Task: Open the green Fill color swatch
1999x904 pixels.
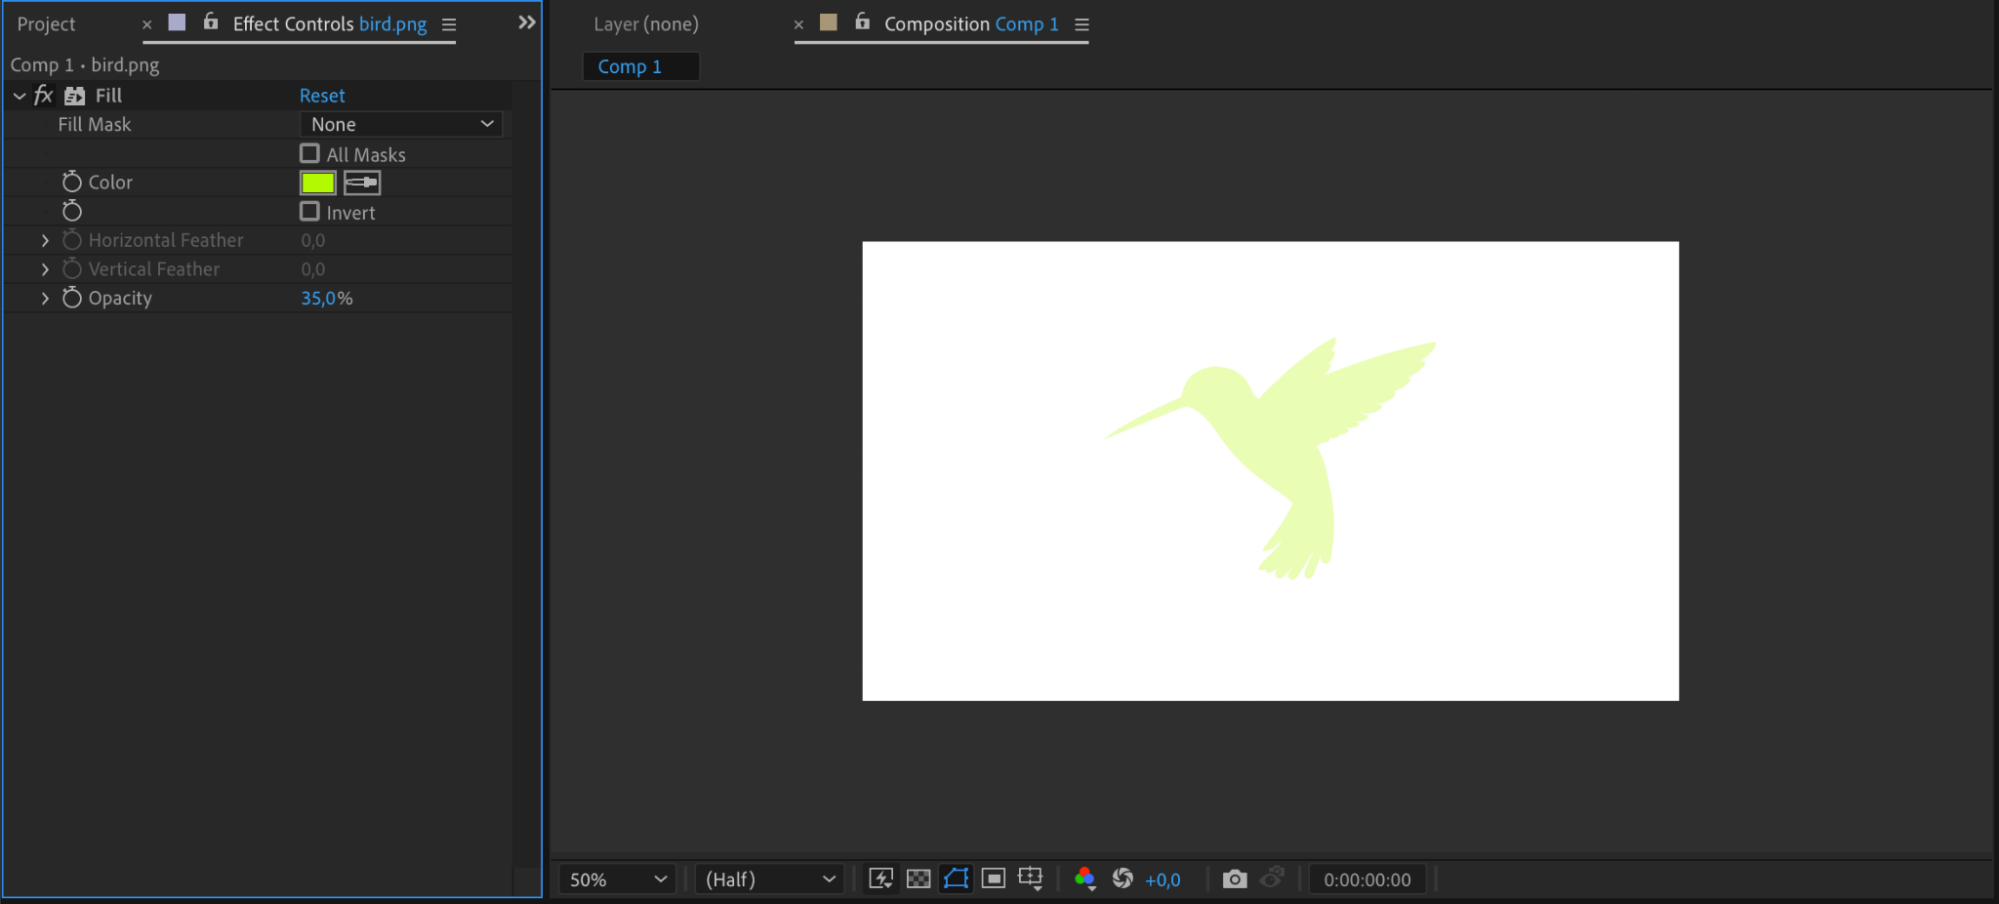Action: pos(318,182)
